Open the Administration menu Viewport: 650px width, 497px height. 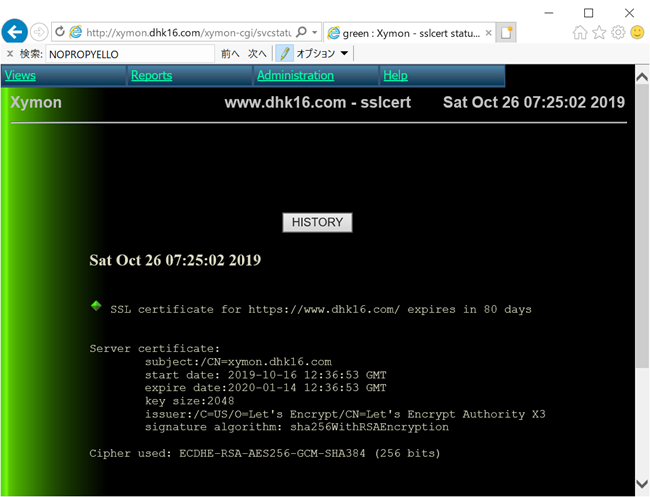pyautogui.click(x=295, y=75)
